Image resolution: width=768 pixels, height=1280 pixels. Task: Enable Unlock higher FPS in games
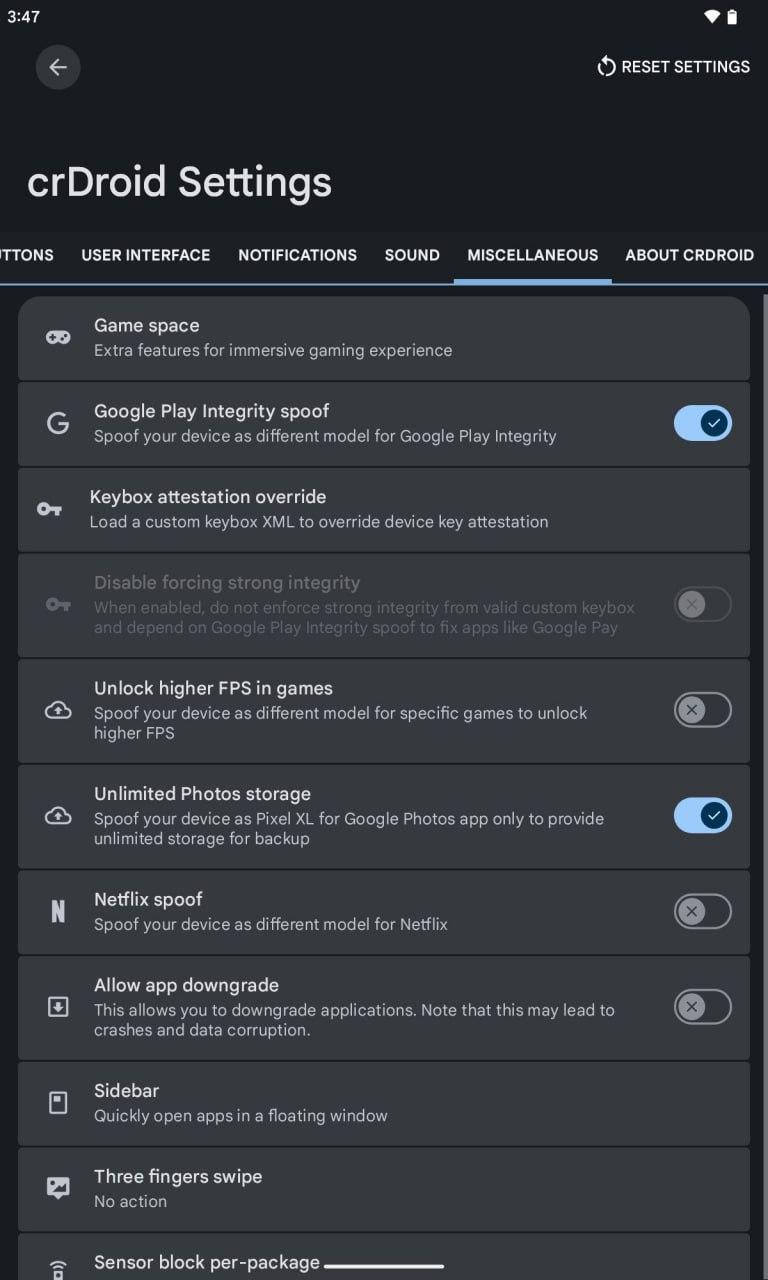(702, 710)
